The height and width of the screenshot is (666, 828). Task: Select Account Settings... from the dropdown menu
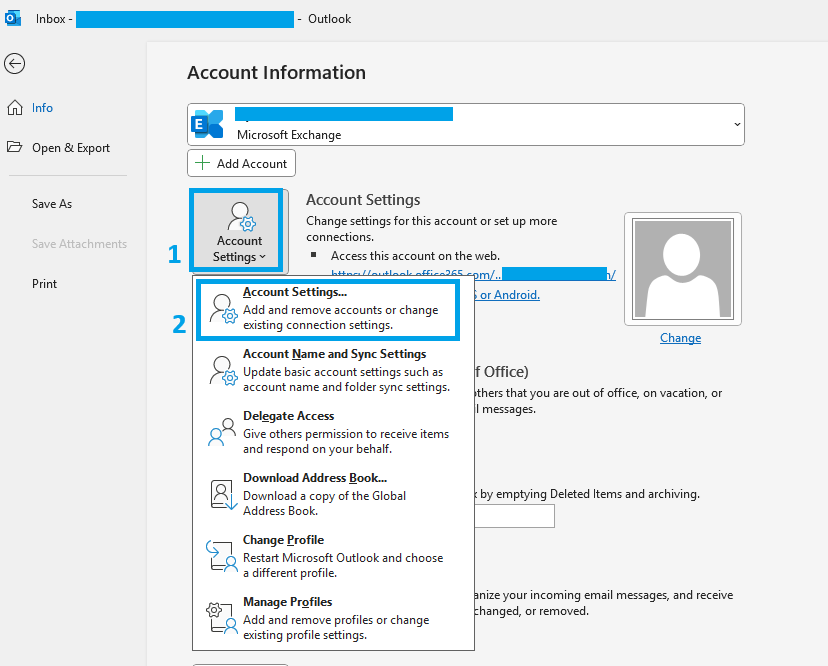click(x=328, y=309)
